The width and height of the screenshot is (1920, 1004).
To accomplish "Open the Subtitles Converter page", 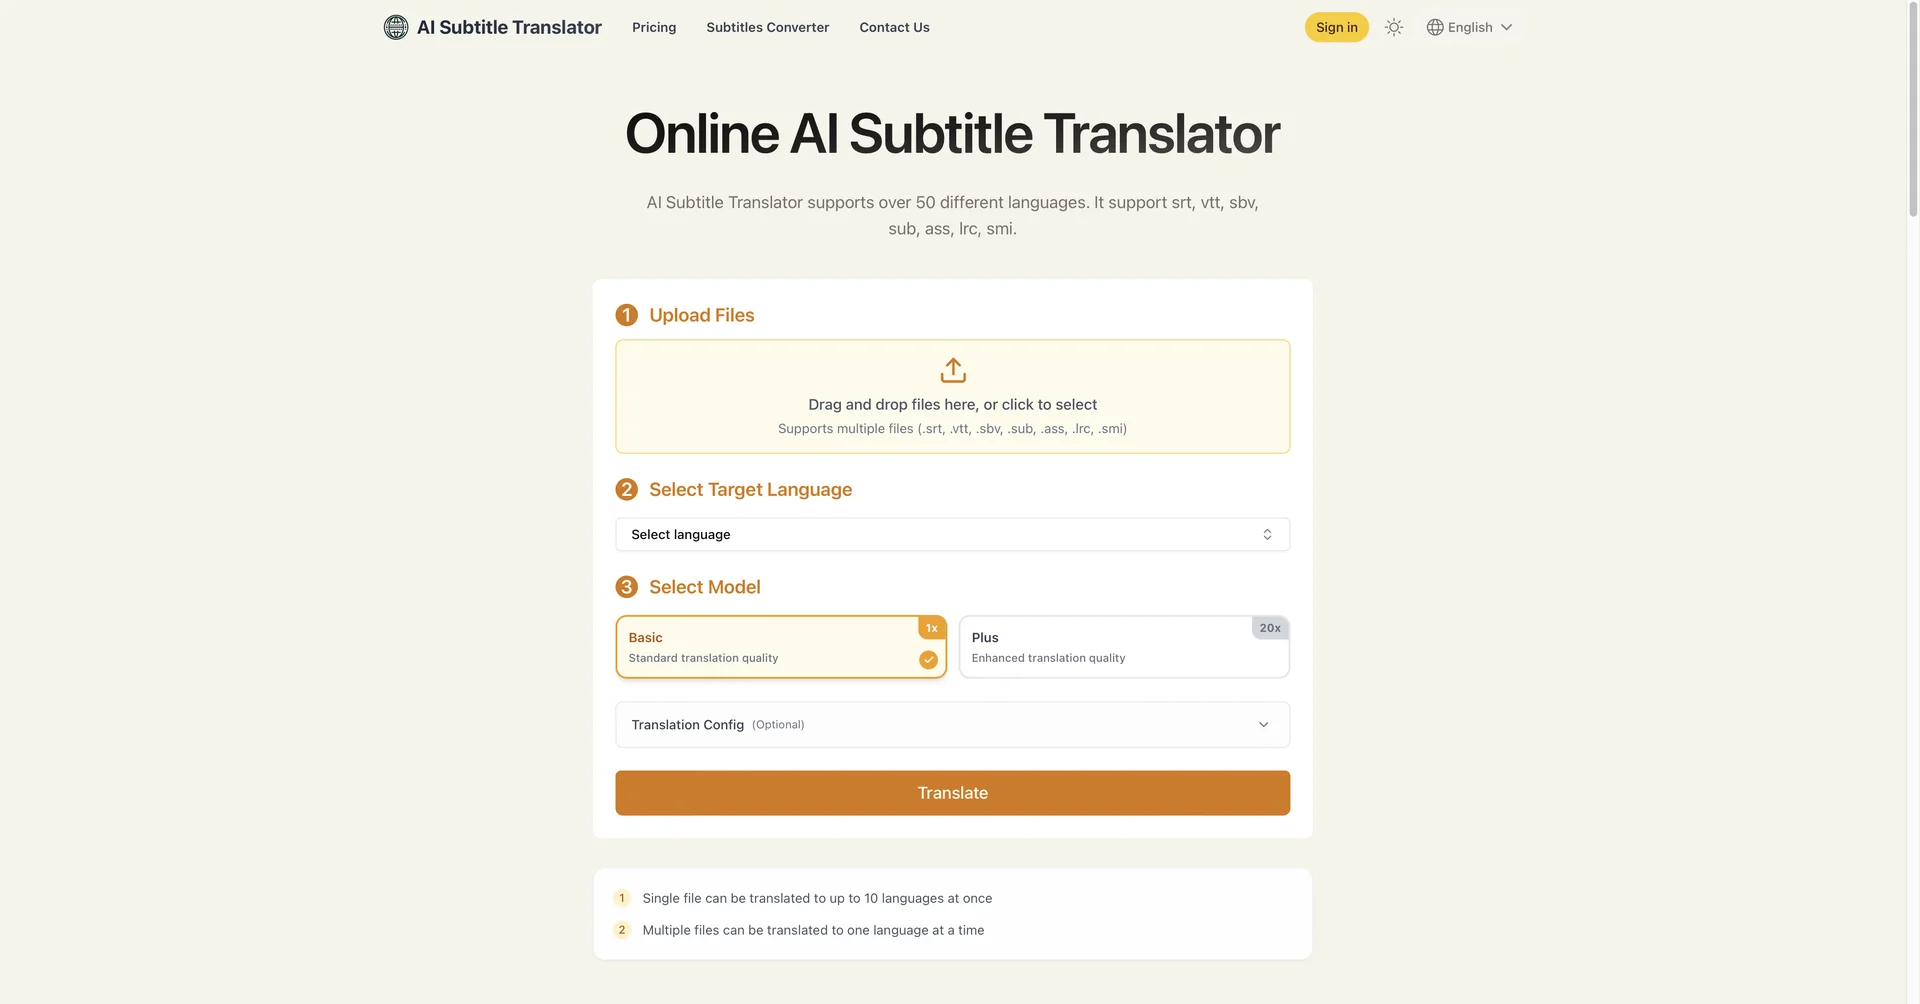I will [767, 27].
